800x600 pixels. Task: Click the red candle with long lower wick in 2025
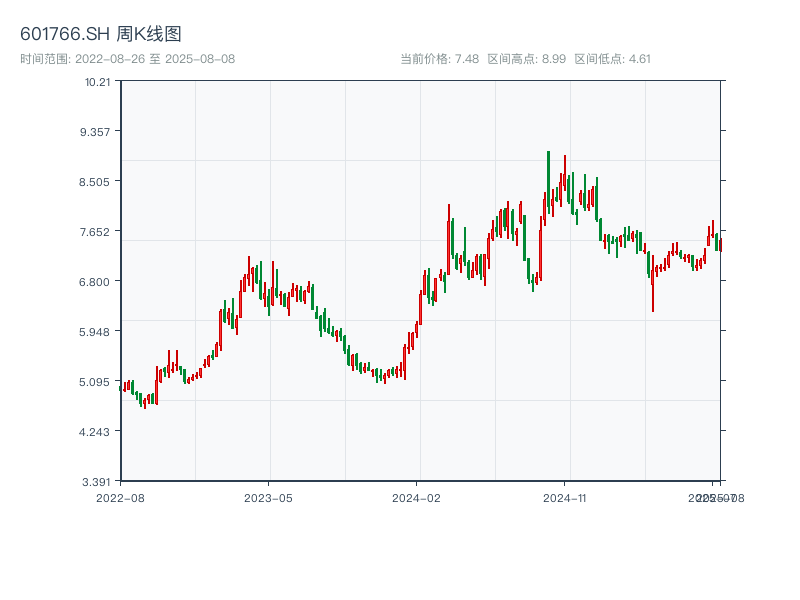click(x=653, y=285)
